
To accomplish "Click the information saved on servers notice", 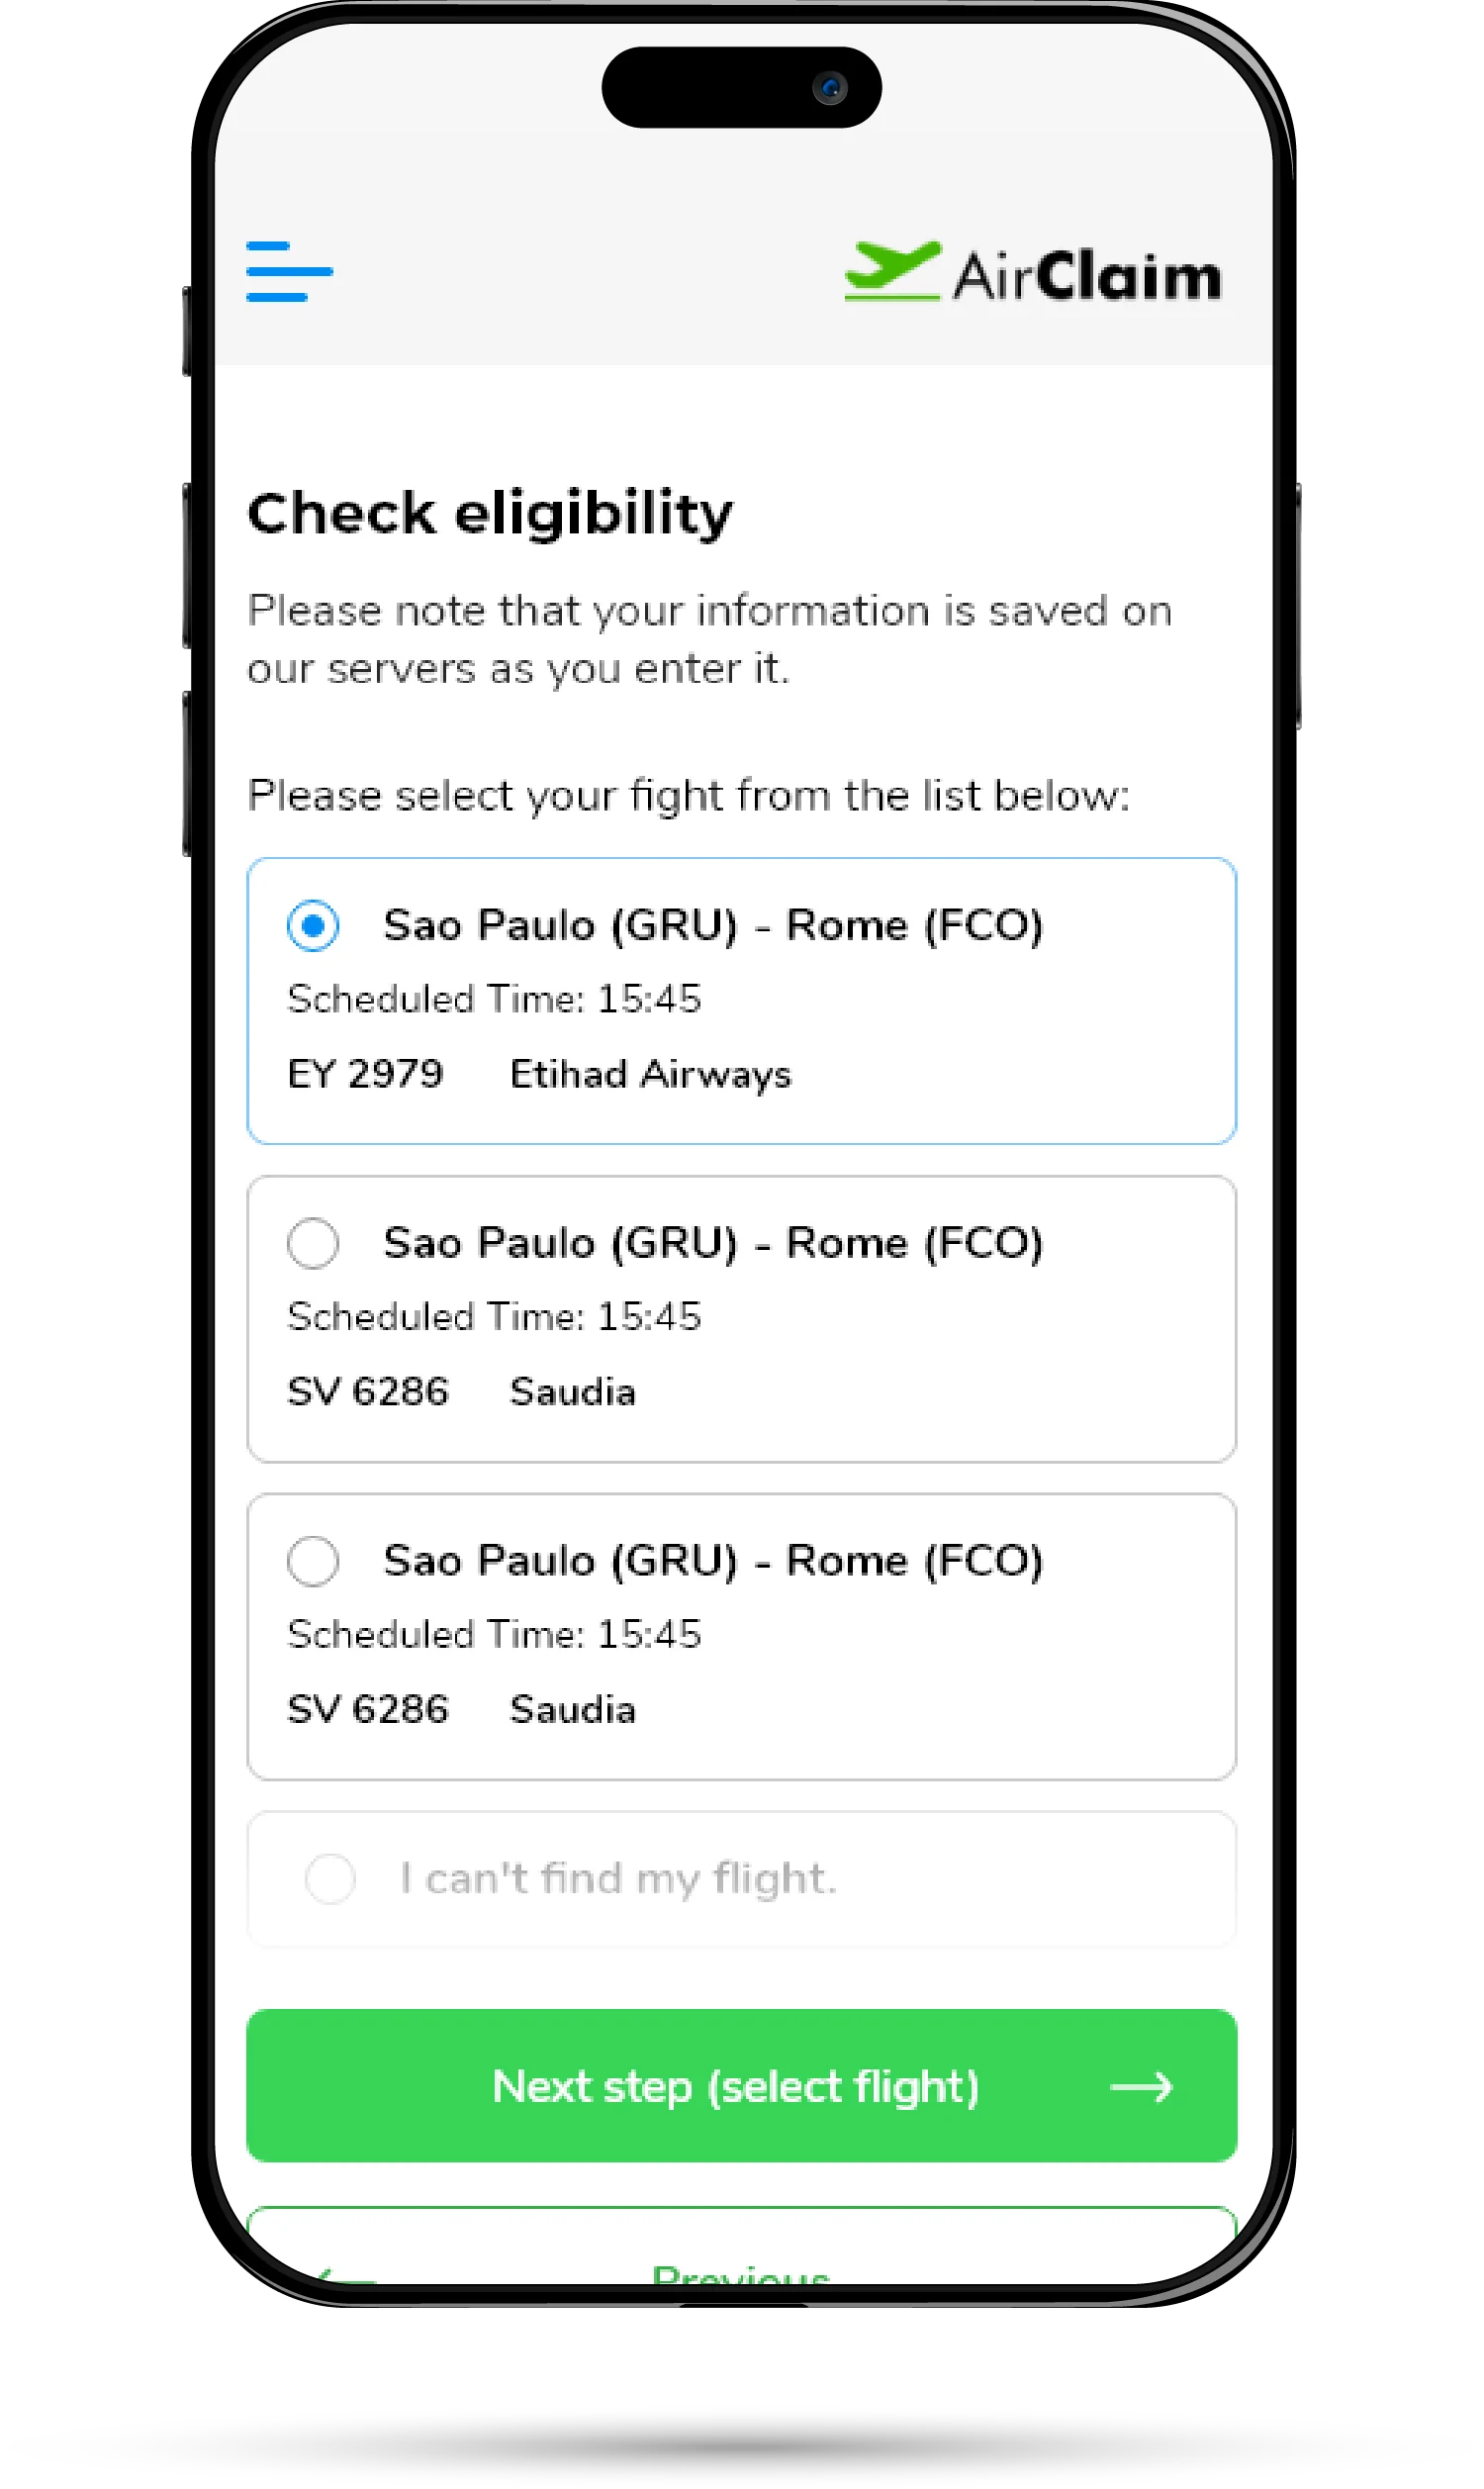I will [x=709, y=639].
